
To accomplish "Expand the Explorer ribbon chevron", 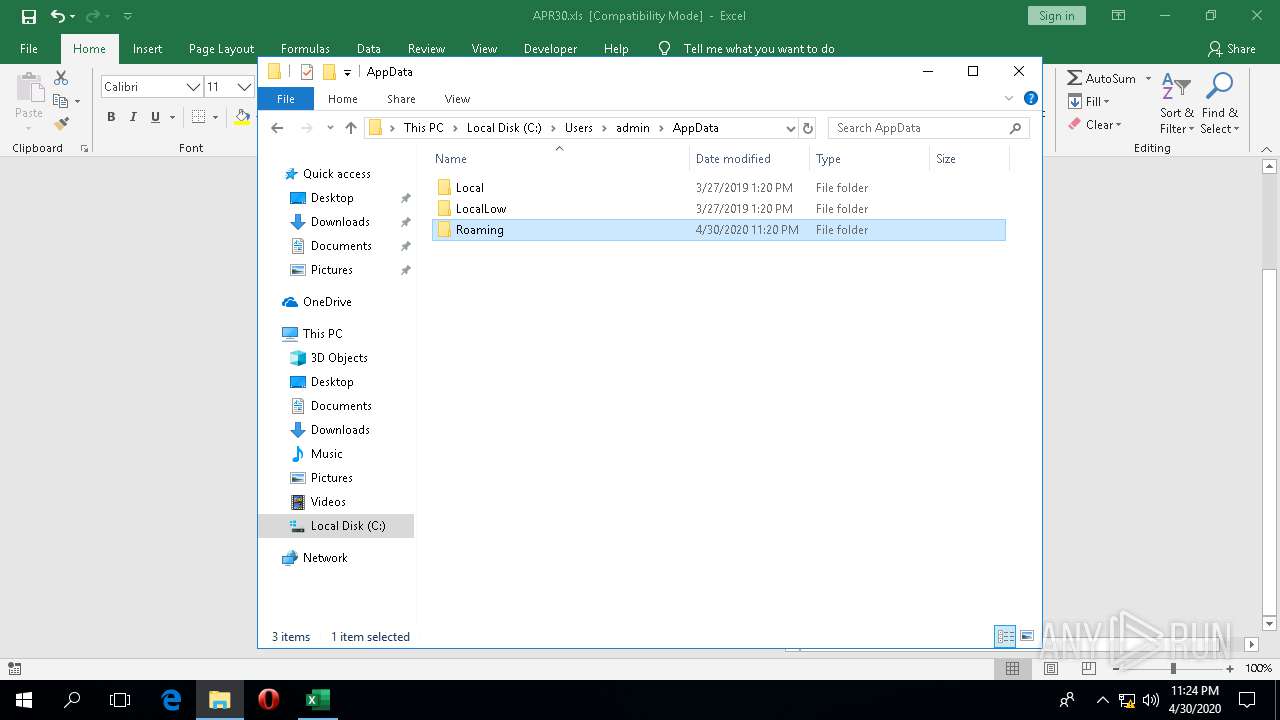I will point(1009,98).
